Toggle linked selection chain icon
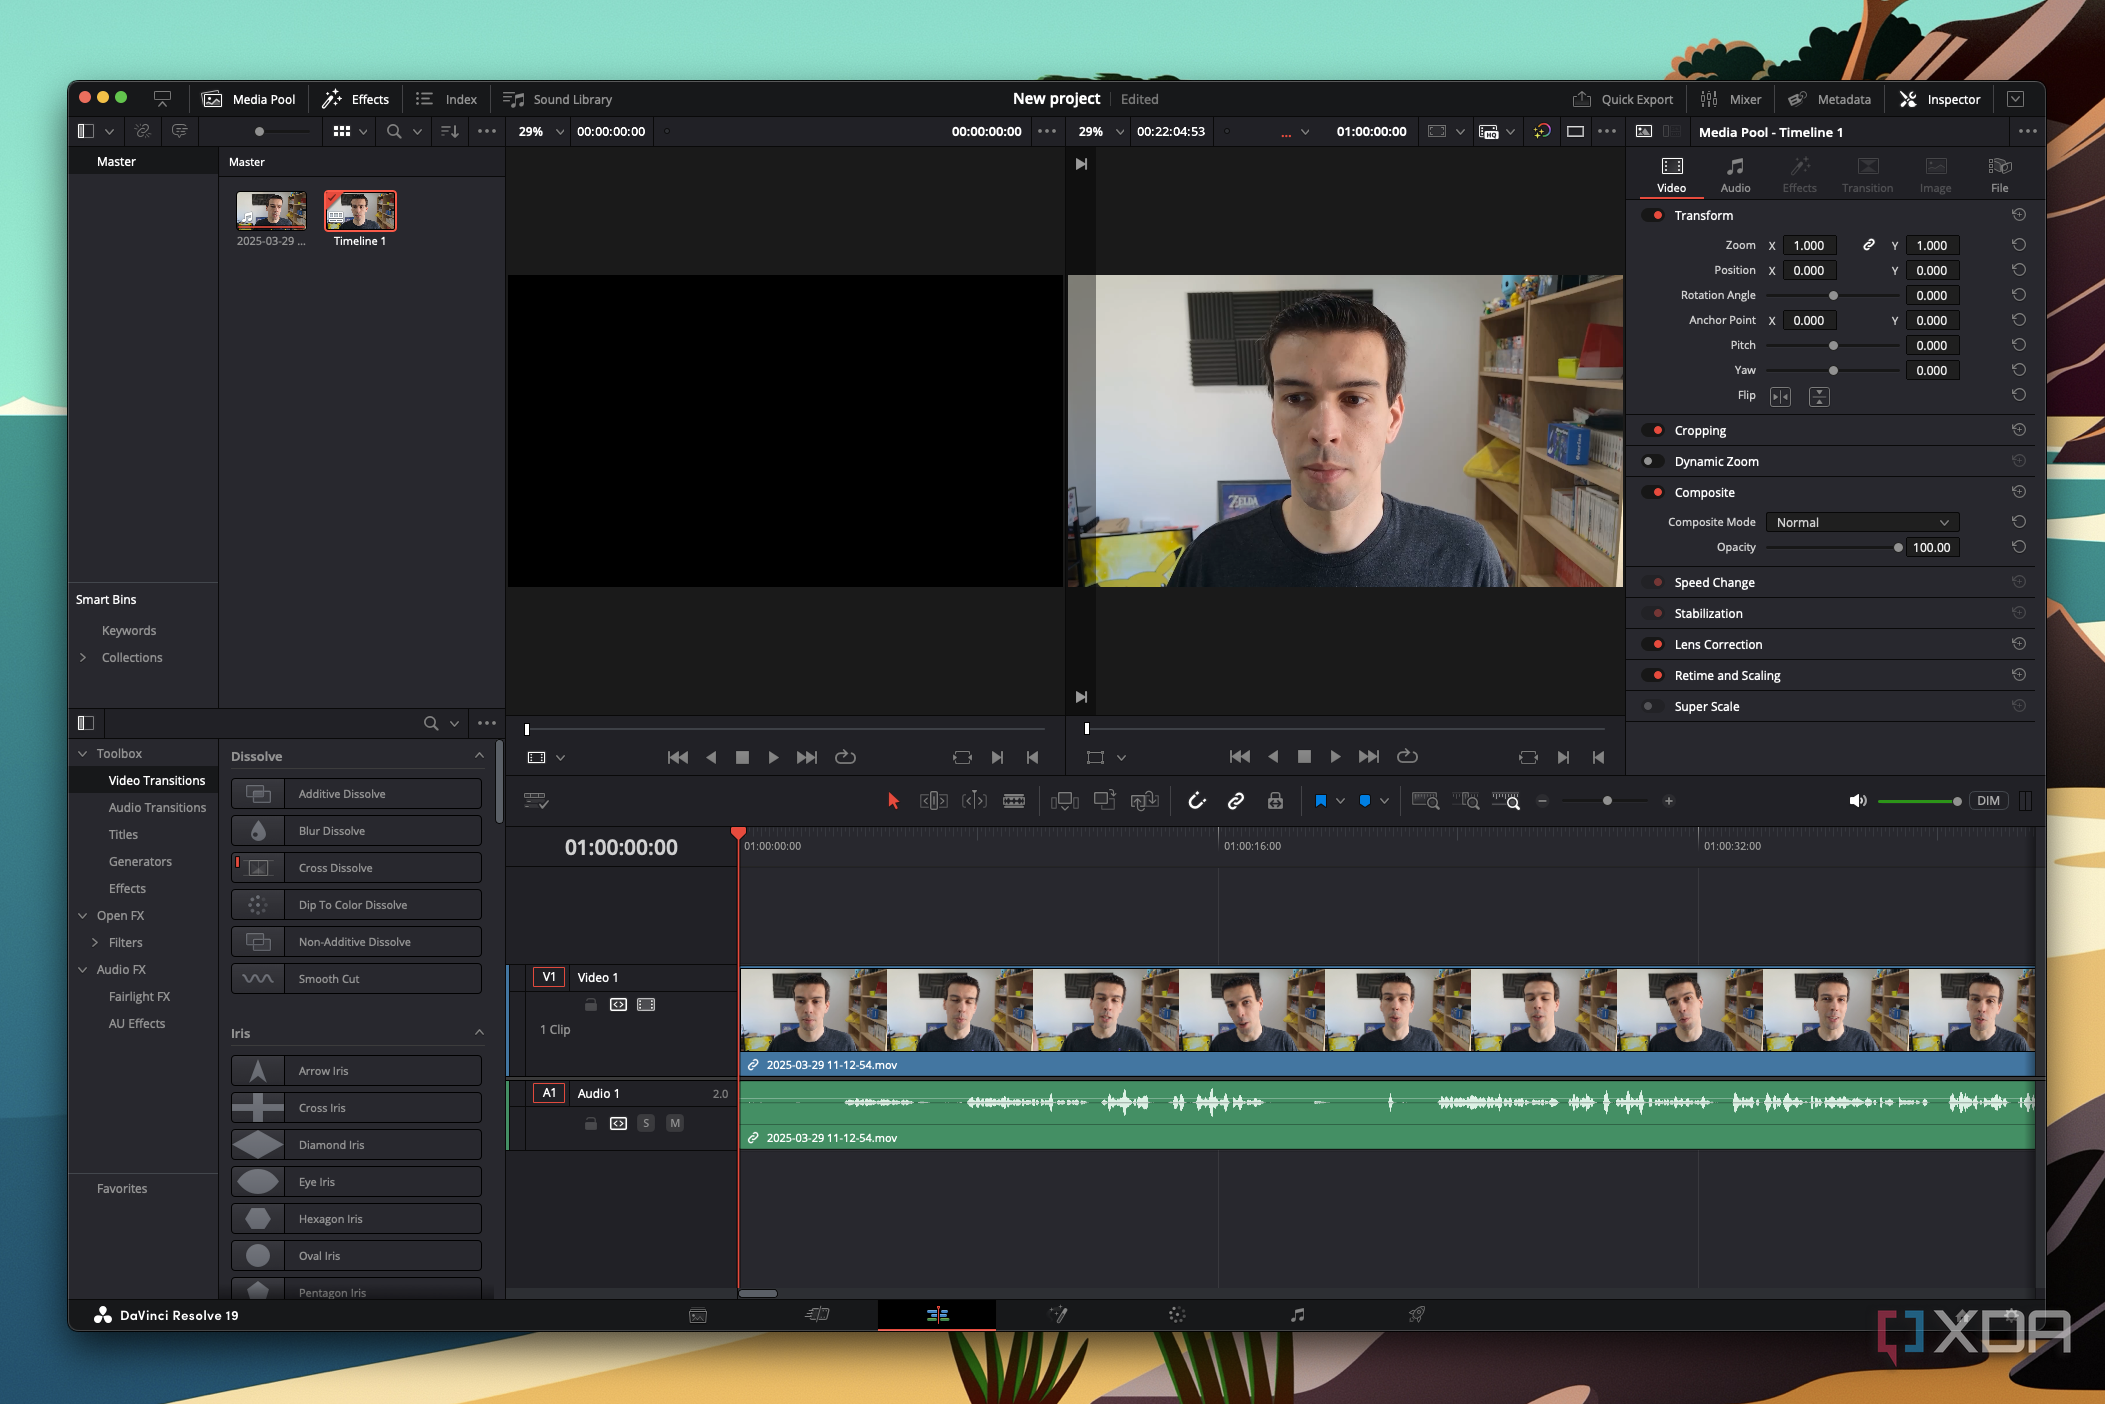 [x=1236, y=801]
